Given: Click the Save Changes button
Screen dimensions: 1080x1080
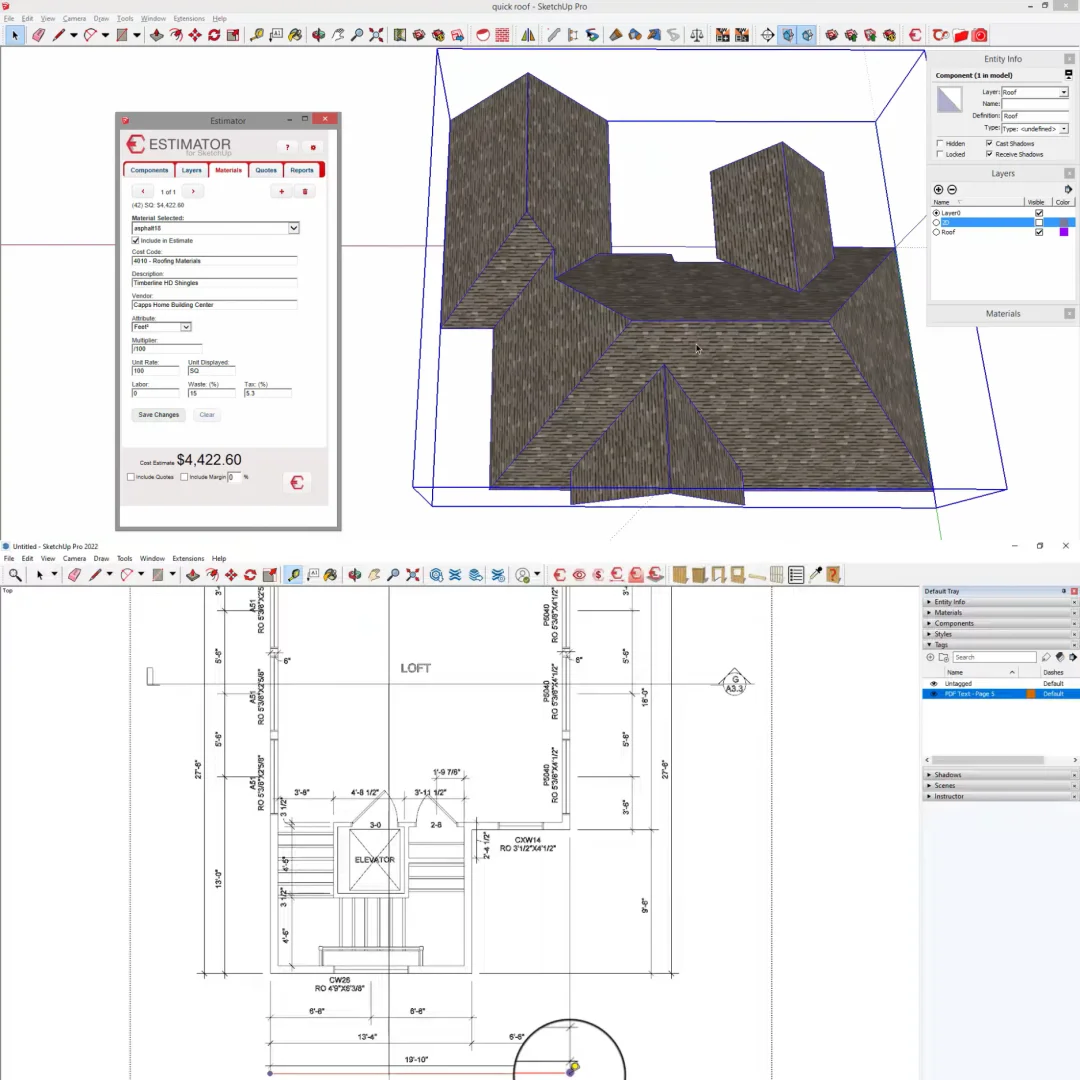Looking at the screenshot, I should coord(159,415).
